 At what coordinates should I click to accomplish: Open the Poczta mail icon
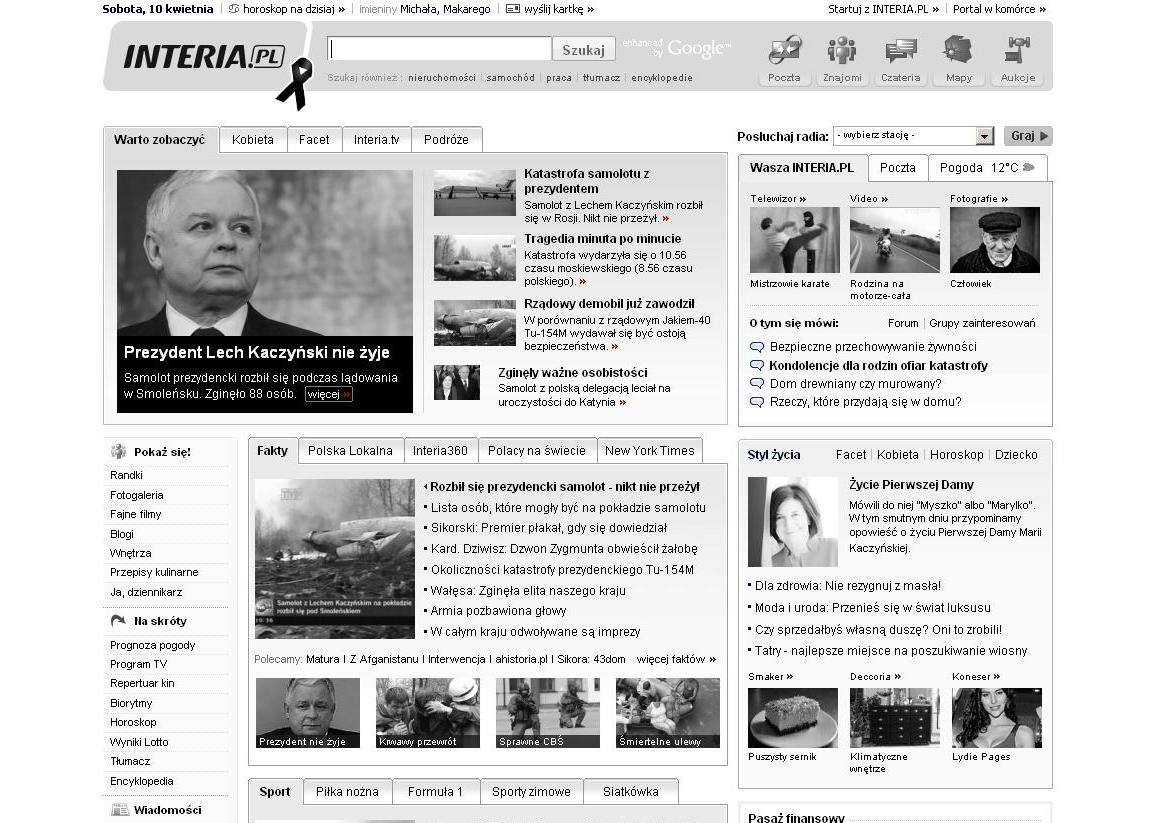pyautogui.click(x=784, y=51)
